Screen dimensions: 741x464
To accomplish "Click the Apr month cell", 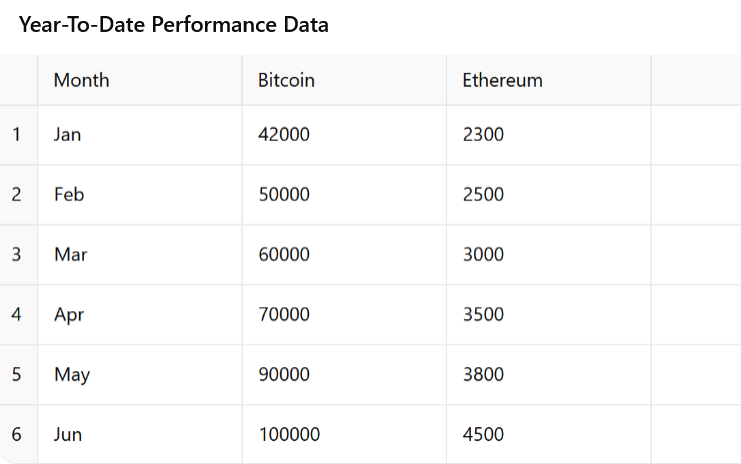I will (x=140, y=315).
